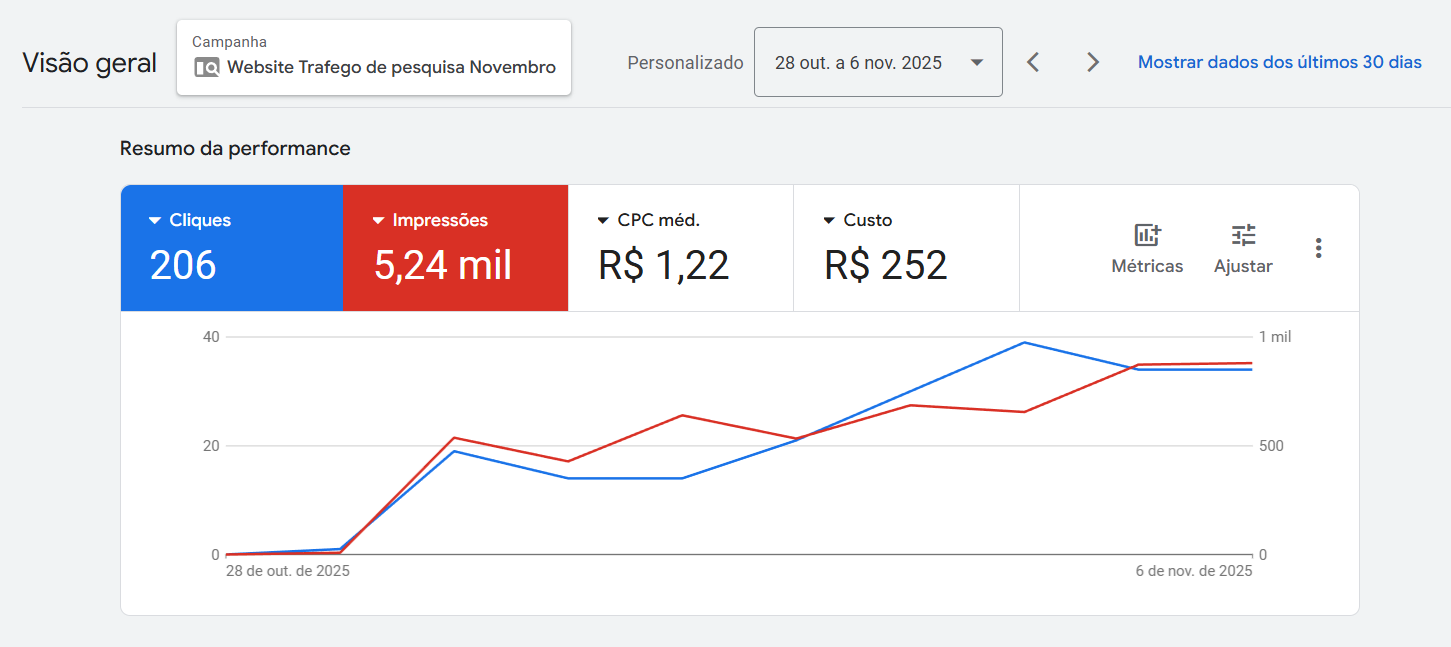Image resolution: width=1451 pixels, height=647 pixels.
Task: Expand the CPC méd. metric dropdown arrow
Action: (603, 221)
